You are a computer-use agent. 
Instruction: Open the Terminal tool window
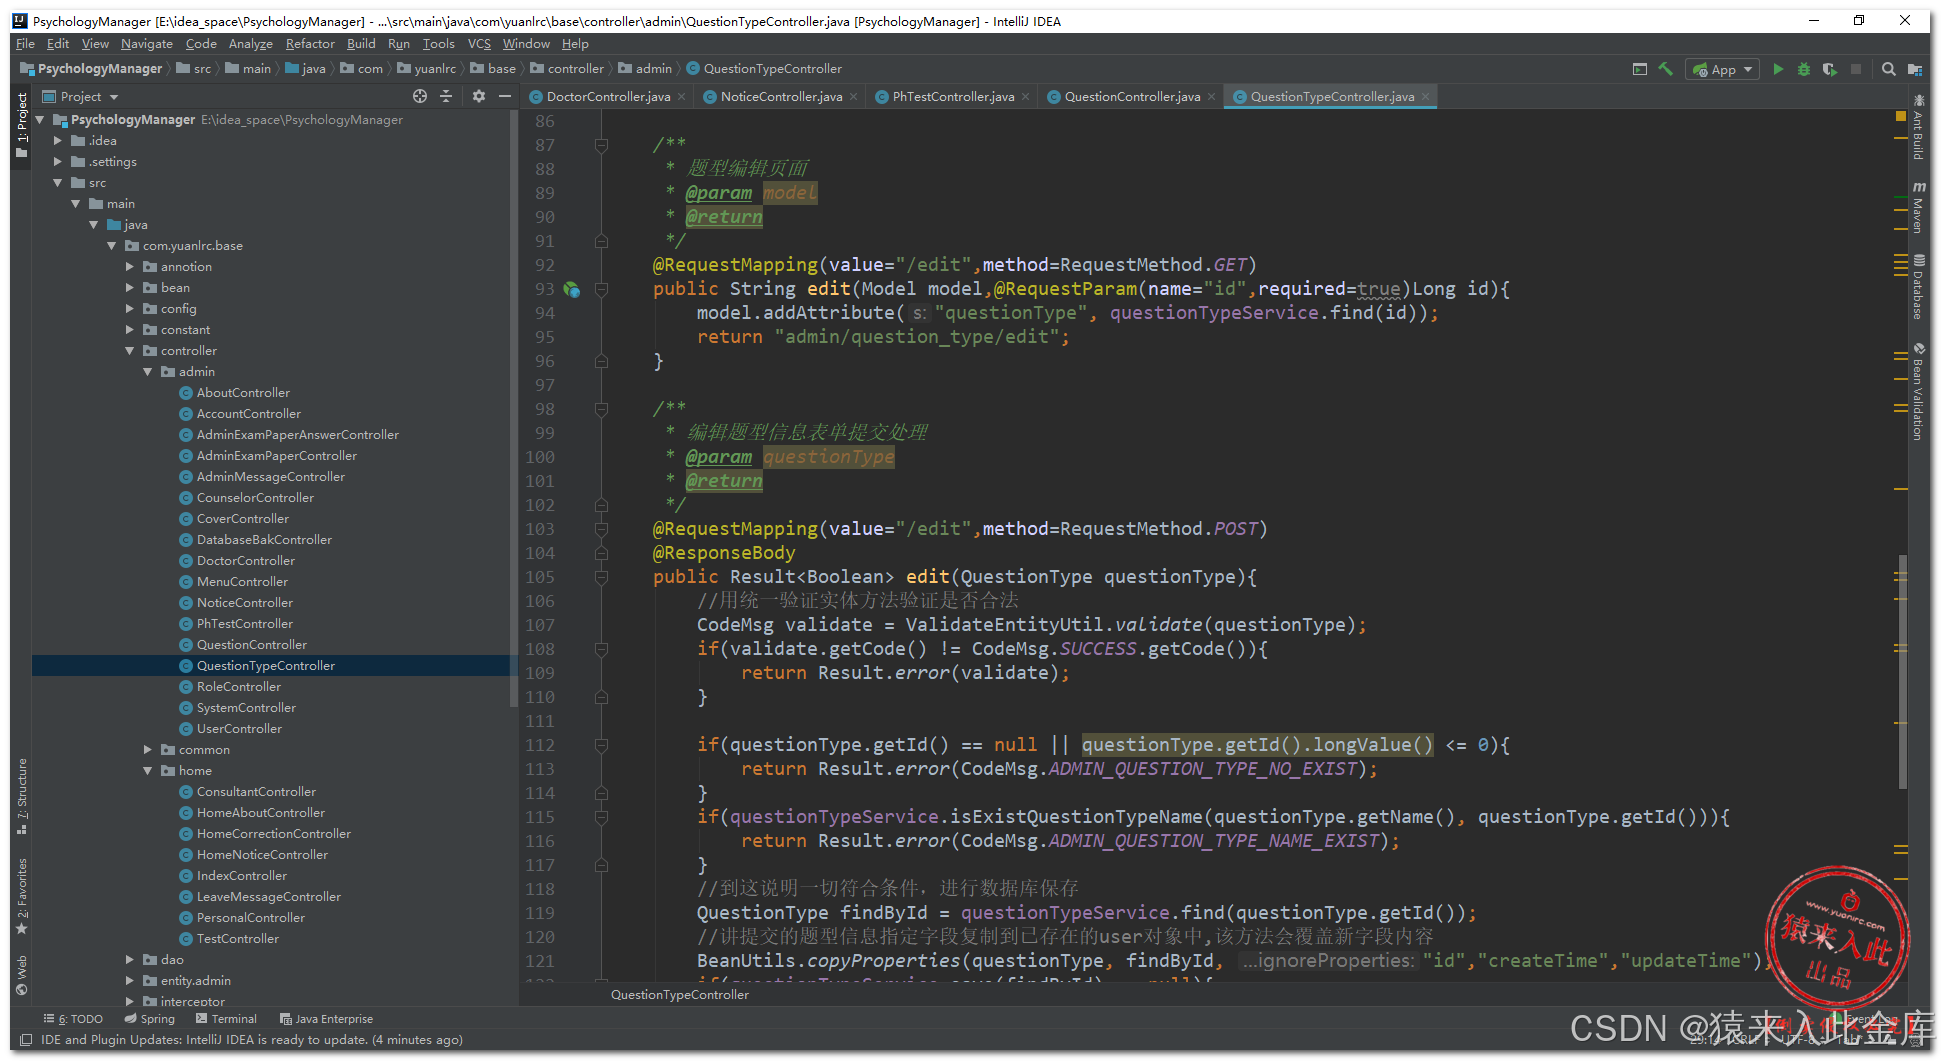pos(227,1019)
